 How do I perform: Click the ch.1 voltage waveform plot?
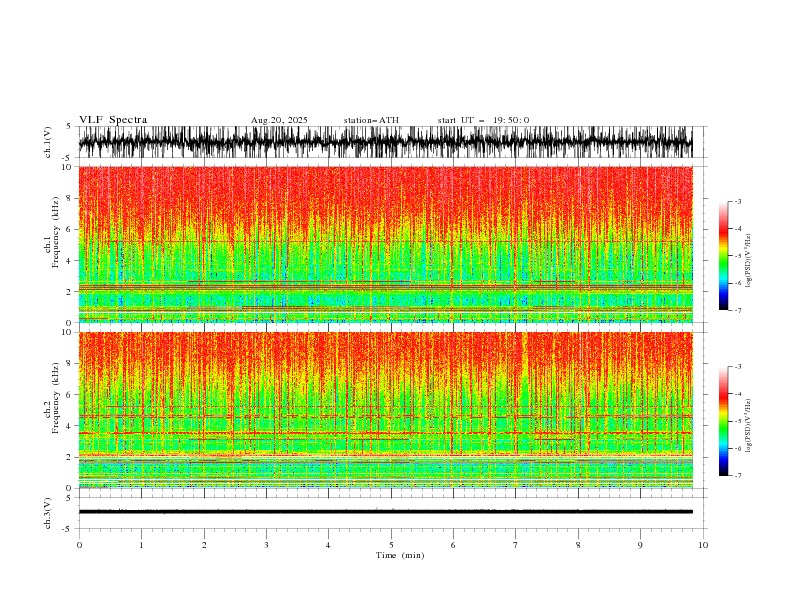click(385, 142)
